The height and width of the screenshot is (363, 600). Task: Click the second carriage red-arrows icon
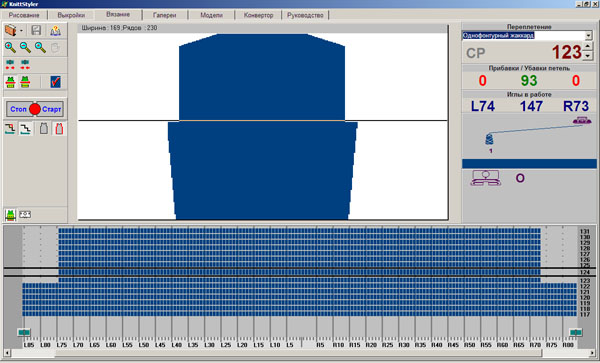click(25, 64)
